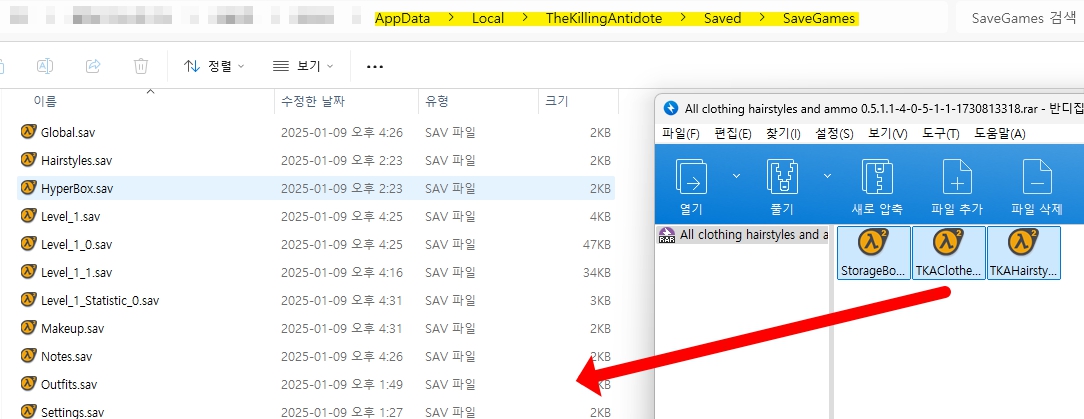Click the 파일 추가 (Add file) icon
1084x419 pixels.
[x=957, y=177]
